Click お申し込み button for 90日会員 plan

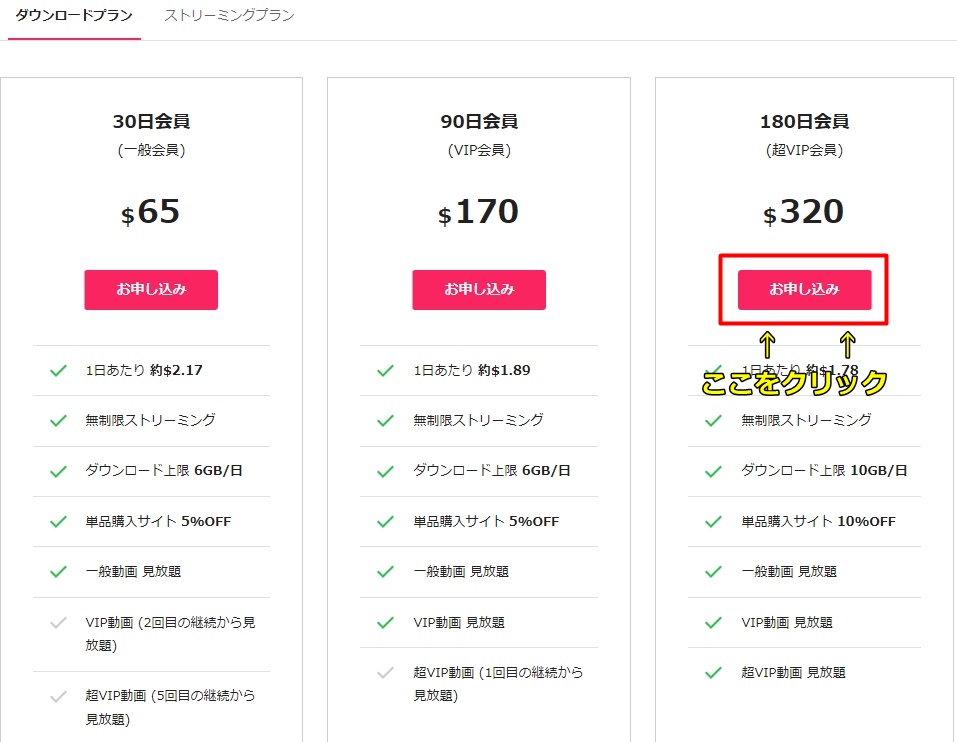tap(479, 290)
